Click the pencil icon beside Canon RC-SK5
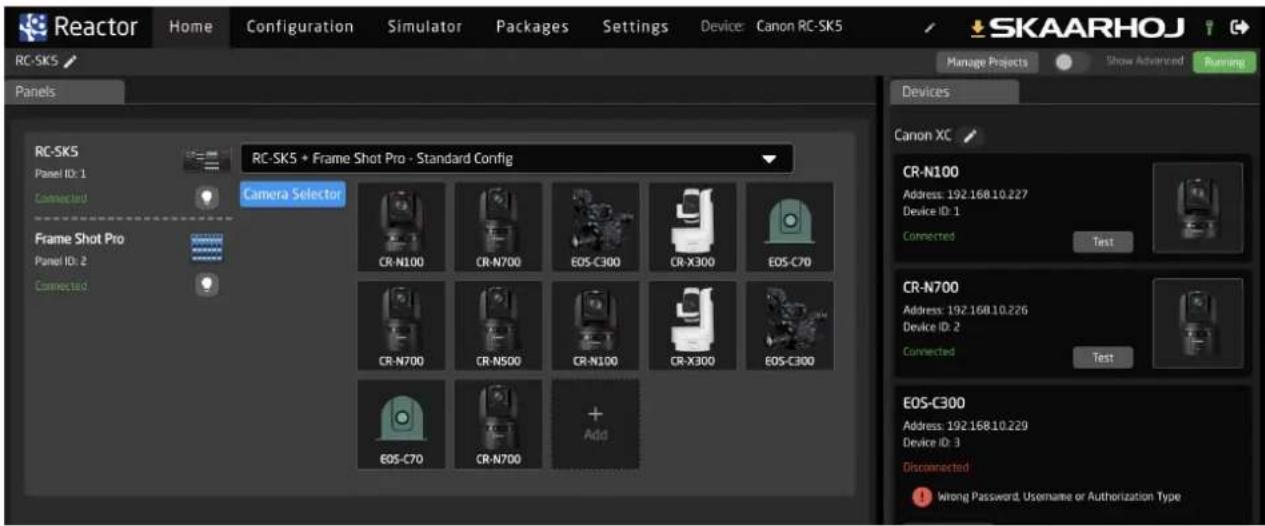Viewport: 1265px width, 526px height. [x=932, y=27]
